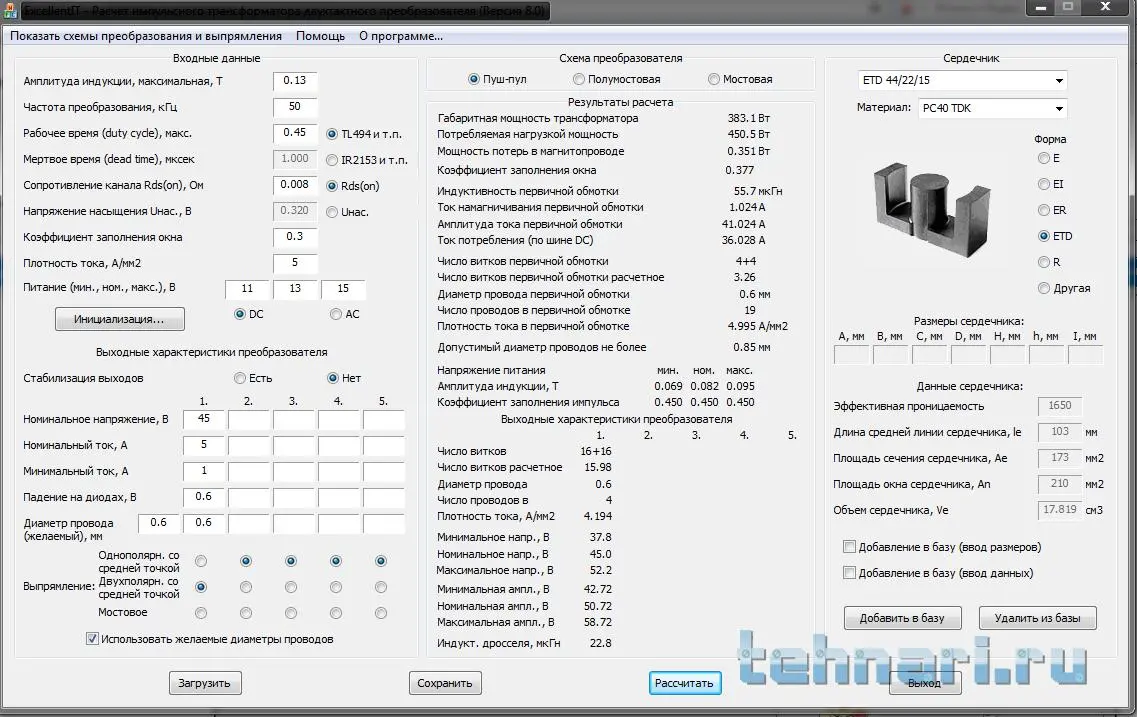Viewport: 1137px width, 717px height.
Task: Choose the Uнас. radio option
Action: pos(348,212)
